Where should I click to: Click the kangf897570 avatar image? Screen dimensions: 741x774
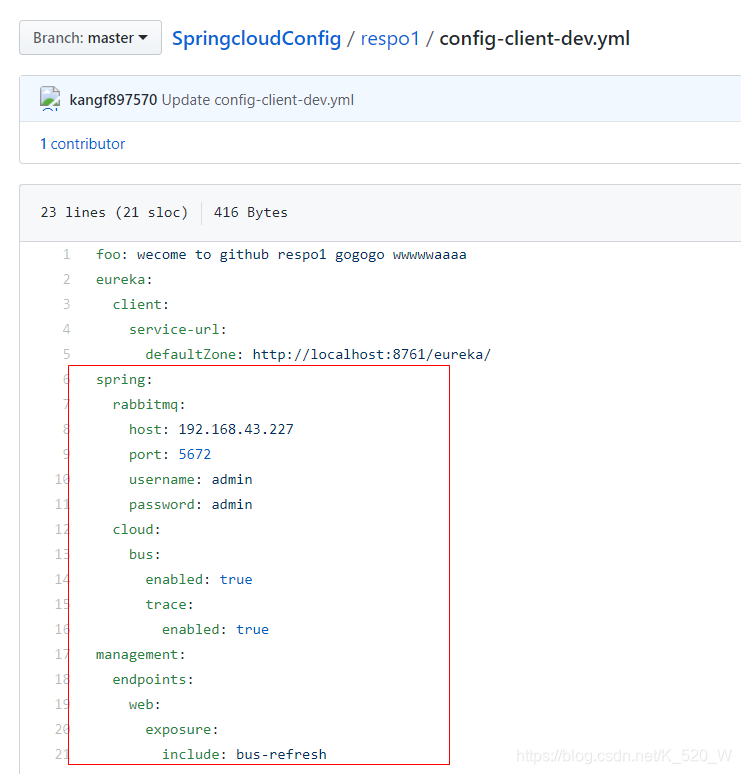click(50, 99)
